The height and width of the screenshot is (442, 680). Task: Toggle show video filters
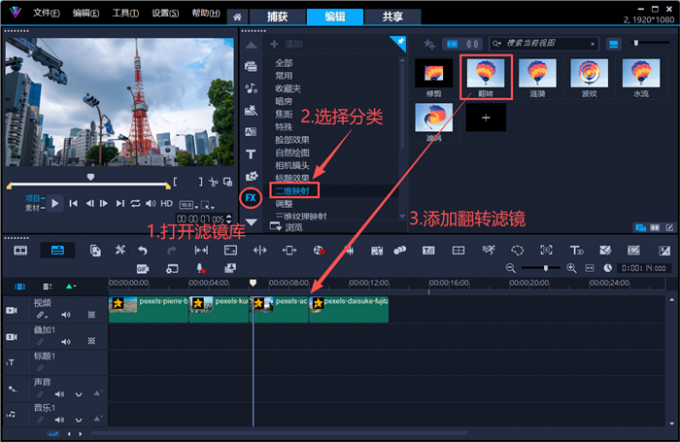pyautogui.click(x=452, y=44)
